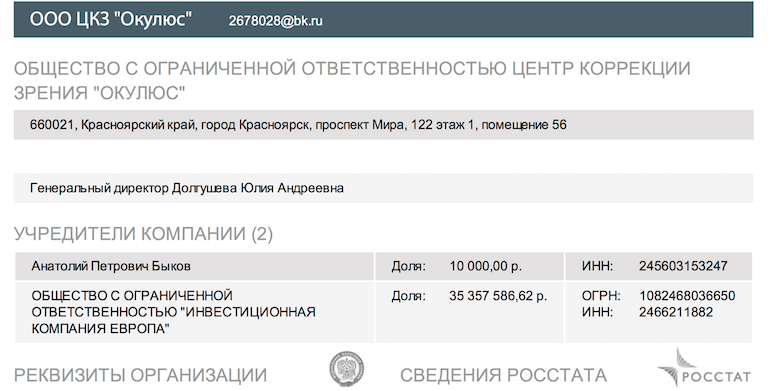Click Генеральный директор Долгушева Юлия Андреевна

pos(187,188)
